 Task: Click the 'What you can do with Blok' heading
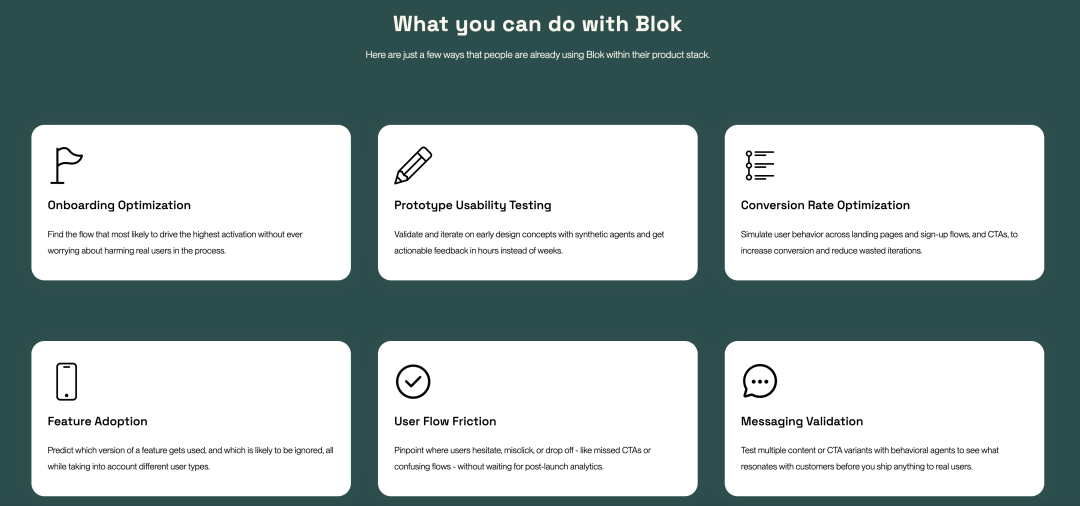(x=538, y=23)
